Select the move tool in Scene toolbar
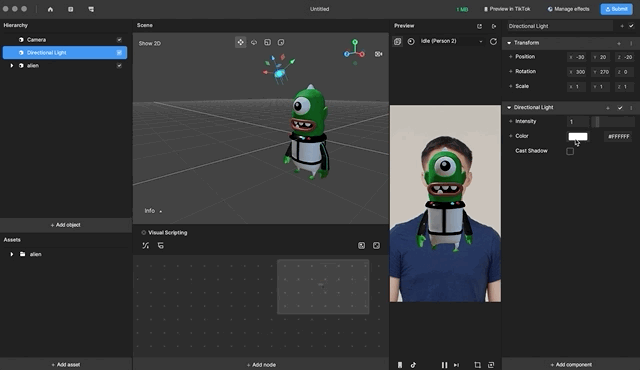 tap(240, 42)
